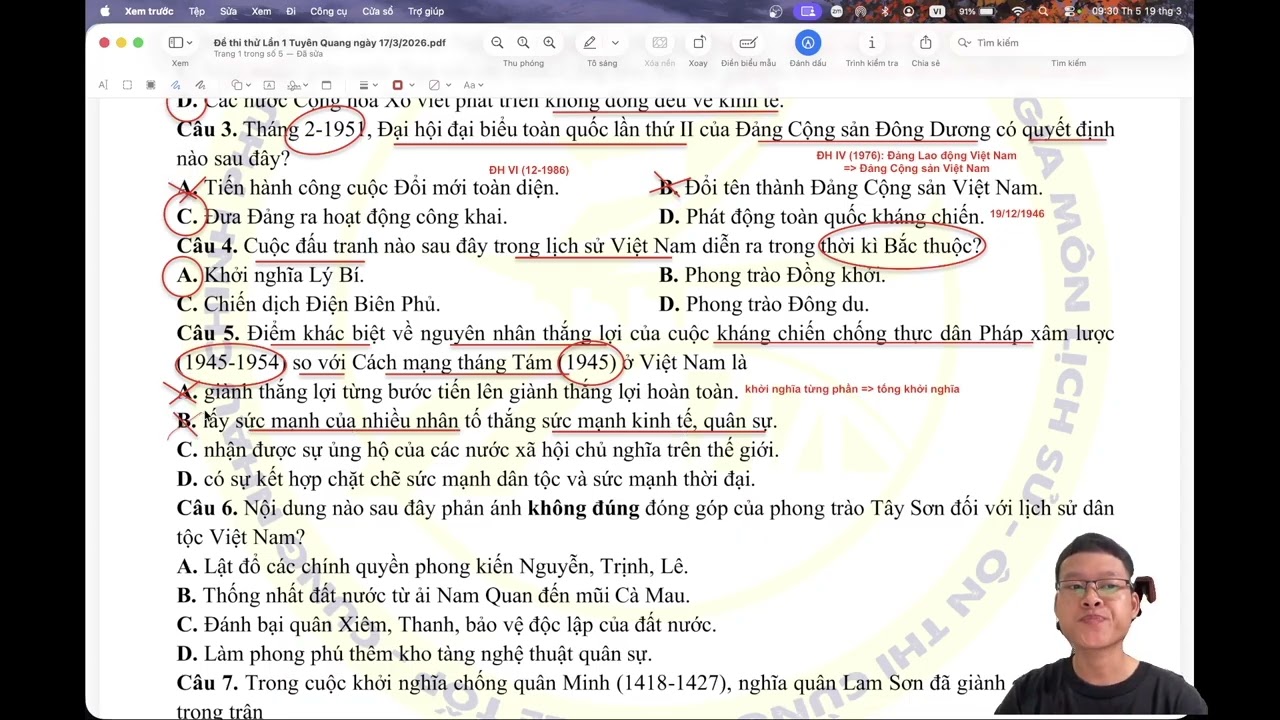The image size is (1280, 720).
Task: Toggle the Đánh dấu markup toolbar
Action: point(808,43)
